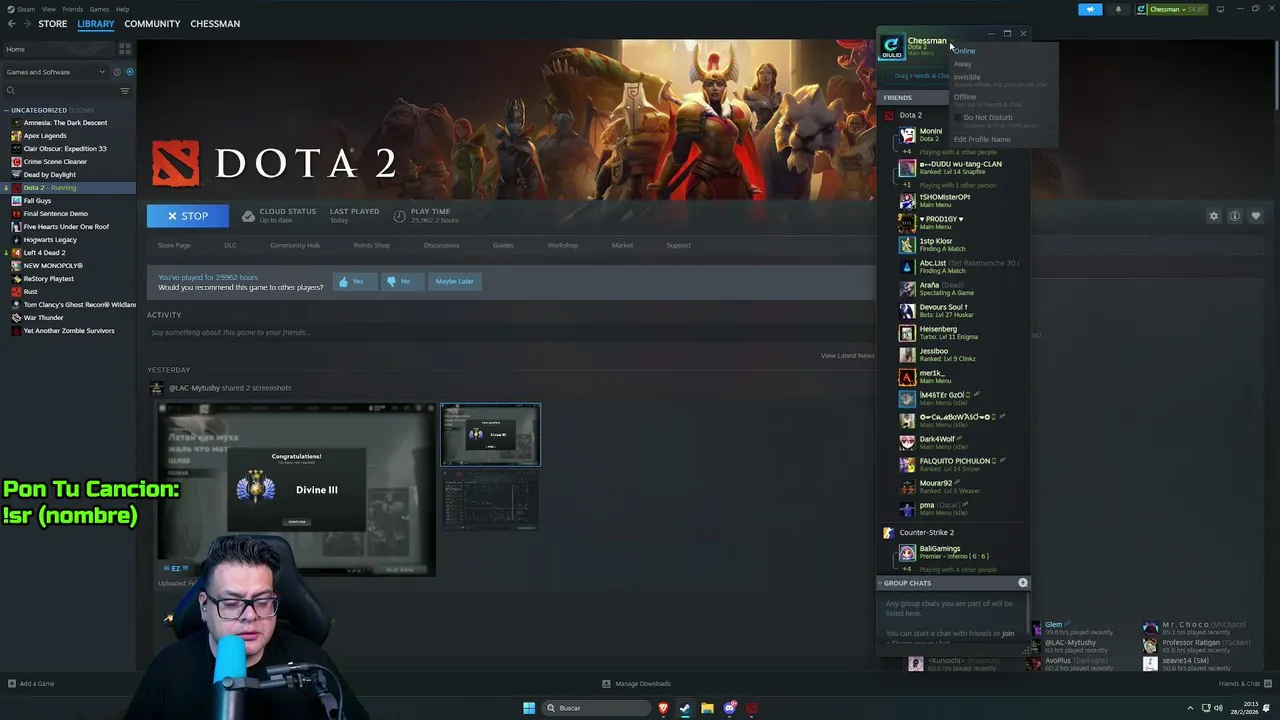
Task: Click recent activity clock filter icon
Action: coord(117,72)
